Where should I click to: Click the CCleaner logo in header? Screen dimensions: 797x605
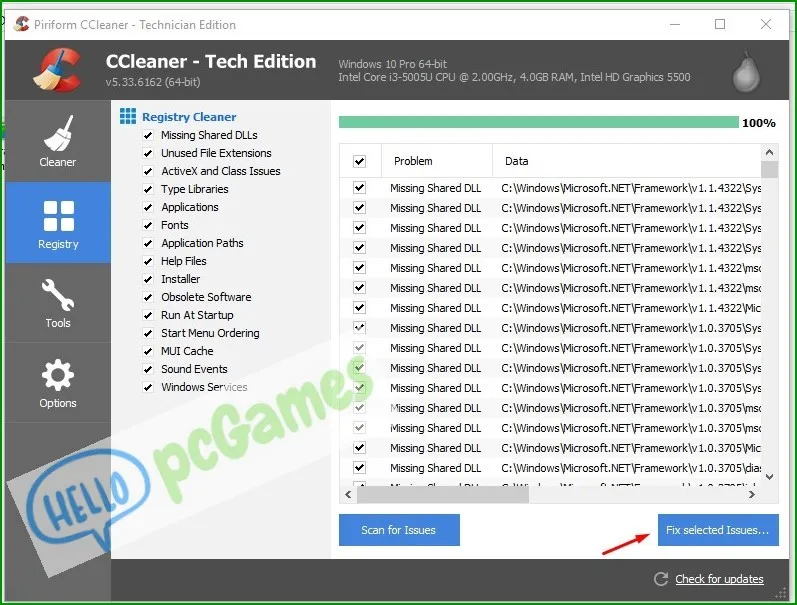53,70
